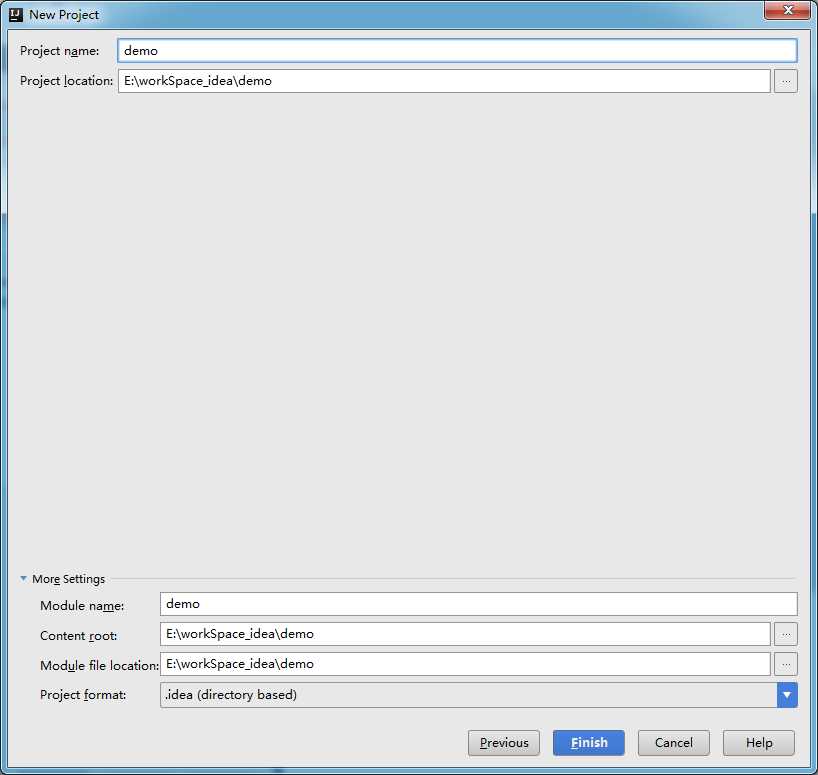
Task: Click the Project location label
Action: (66, 81)
